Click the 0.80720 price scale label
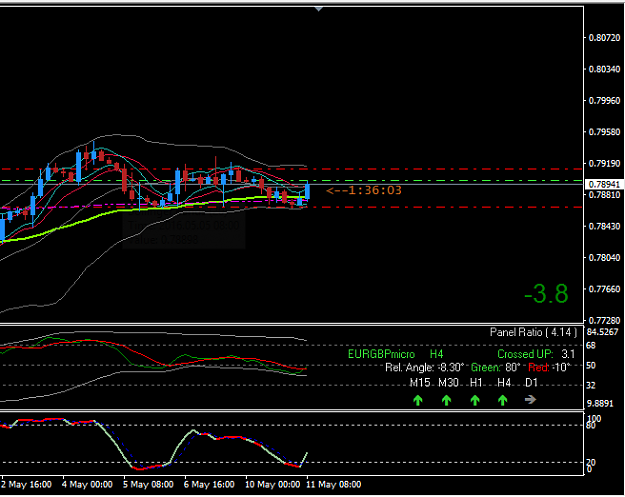 (605, 38)
